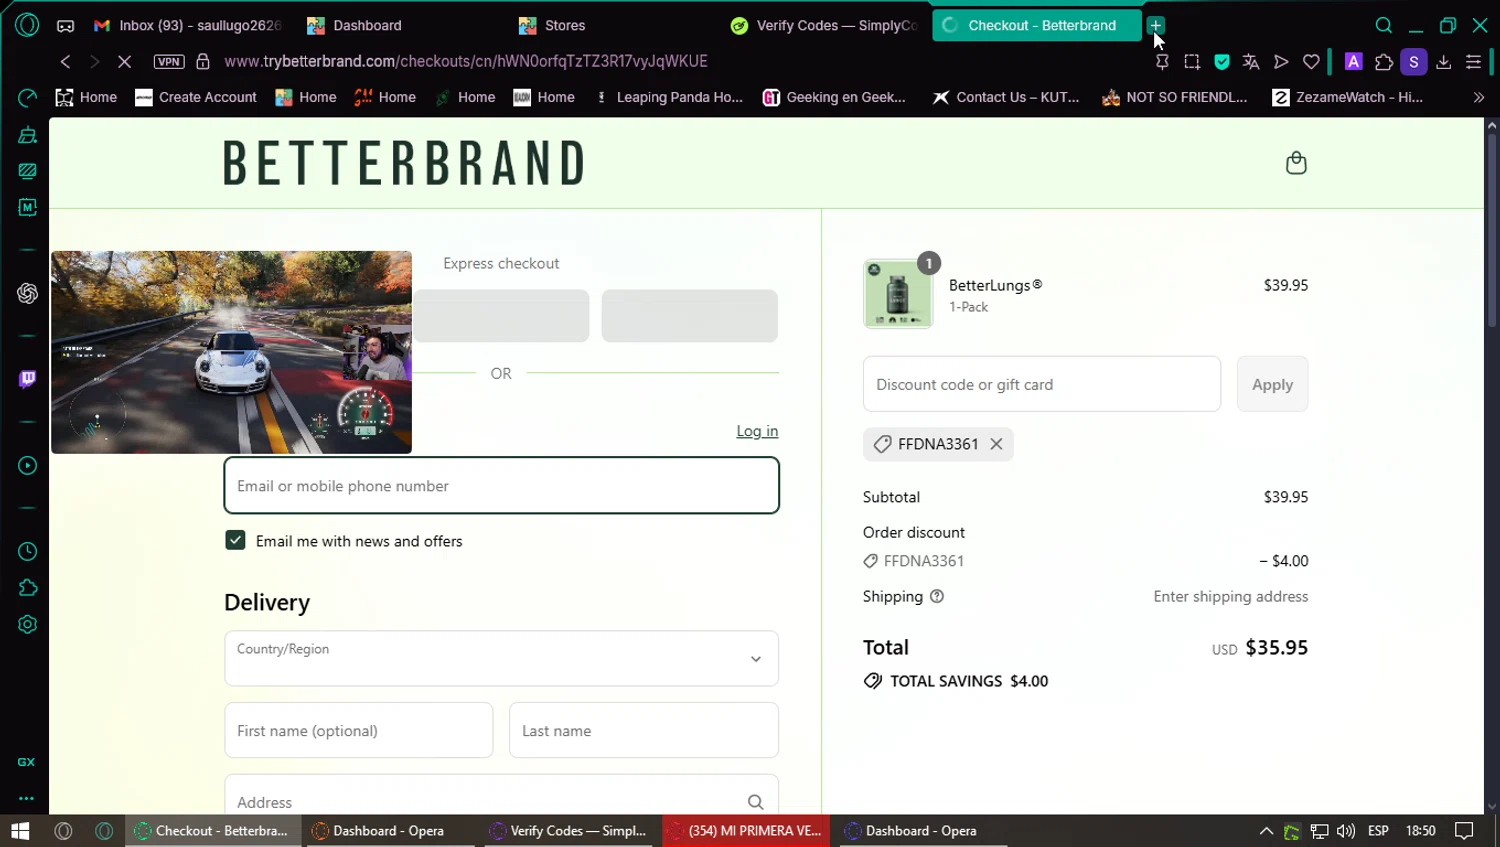Click the snapshot capture icon
The height and width of the screenshot is (847, 1500).
(x=1192, y=62)
